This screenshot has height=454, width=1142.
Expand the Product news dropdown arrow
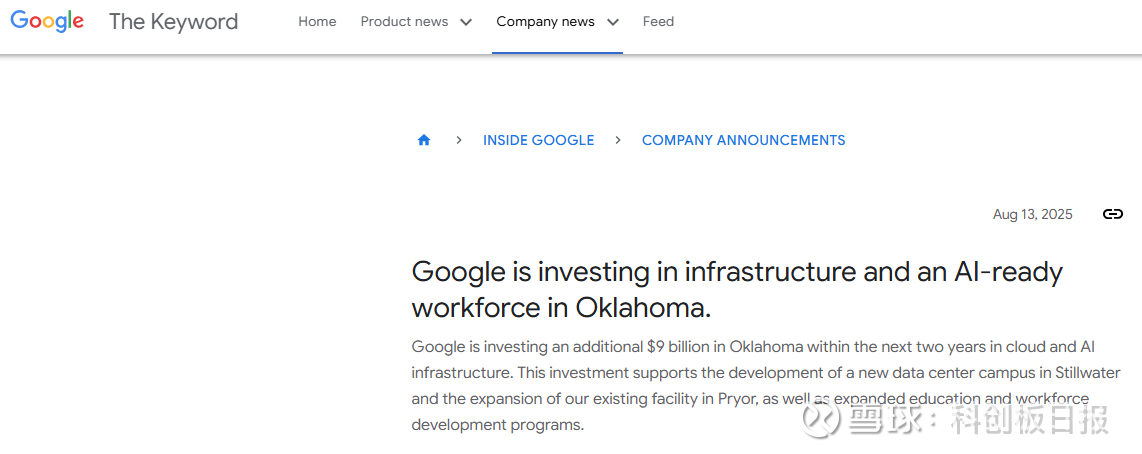click(465, 22)
